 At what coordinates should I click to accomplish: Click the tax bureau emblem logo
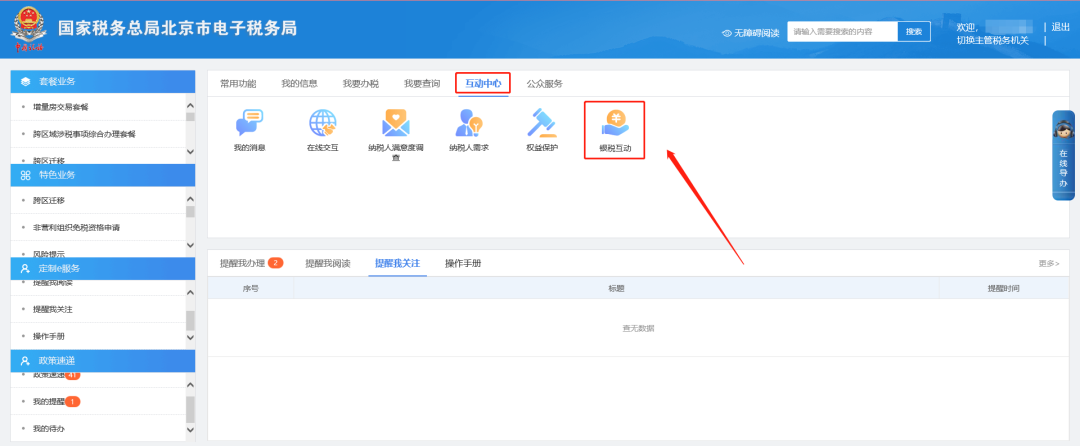click(28, 29)
